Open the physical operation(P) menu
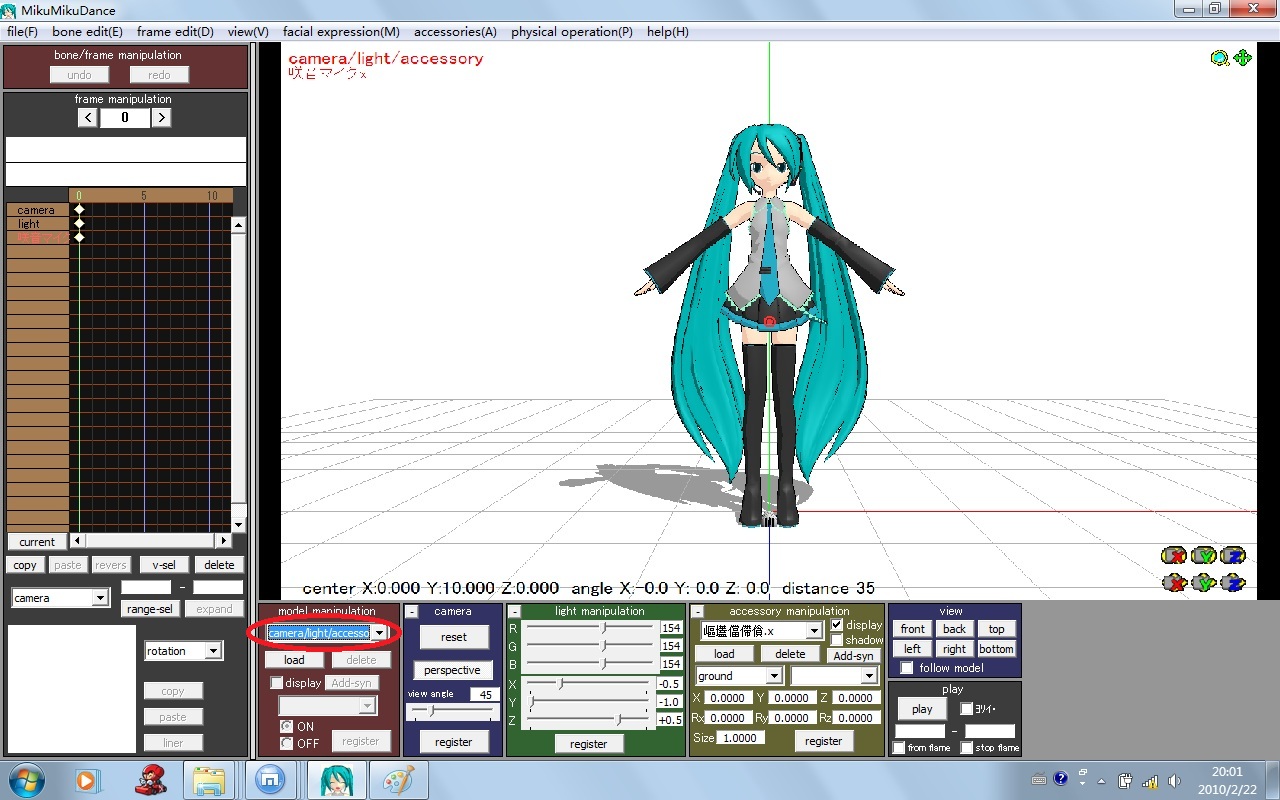 pos(572,32)
